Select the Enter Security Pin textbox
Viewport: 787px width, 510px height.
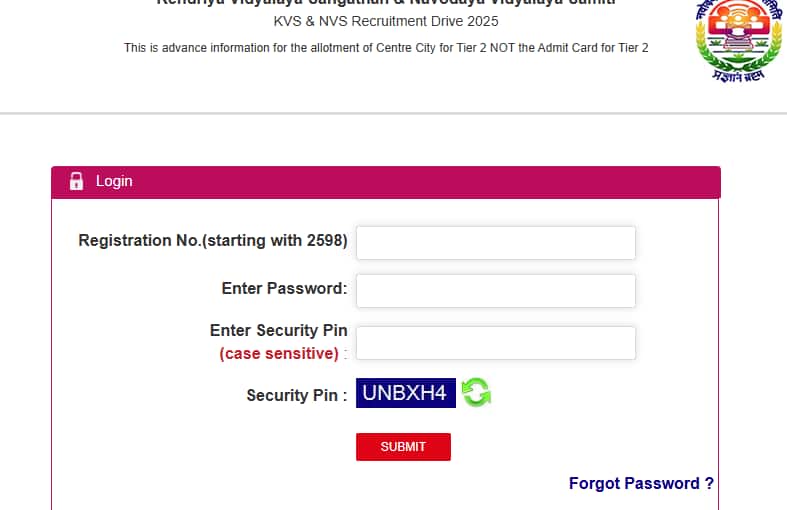(496, 343)
